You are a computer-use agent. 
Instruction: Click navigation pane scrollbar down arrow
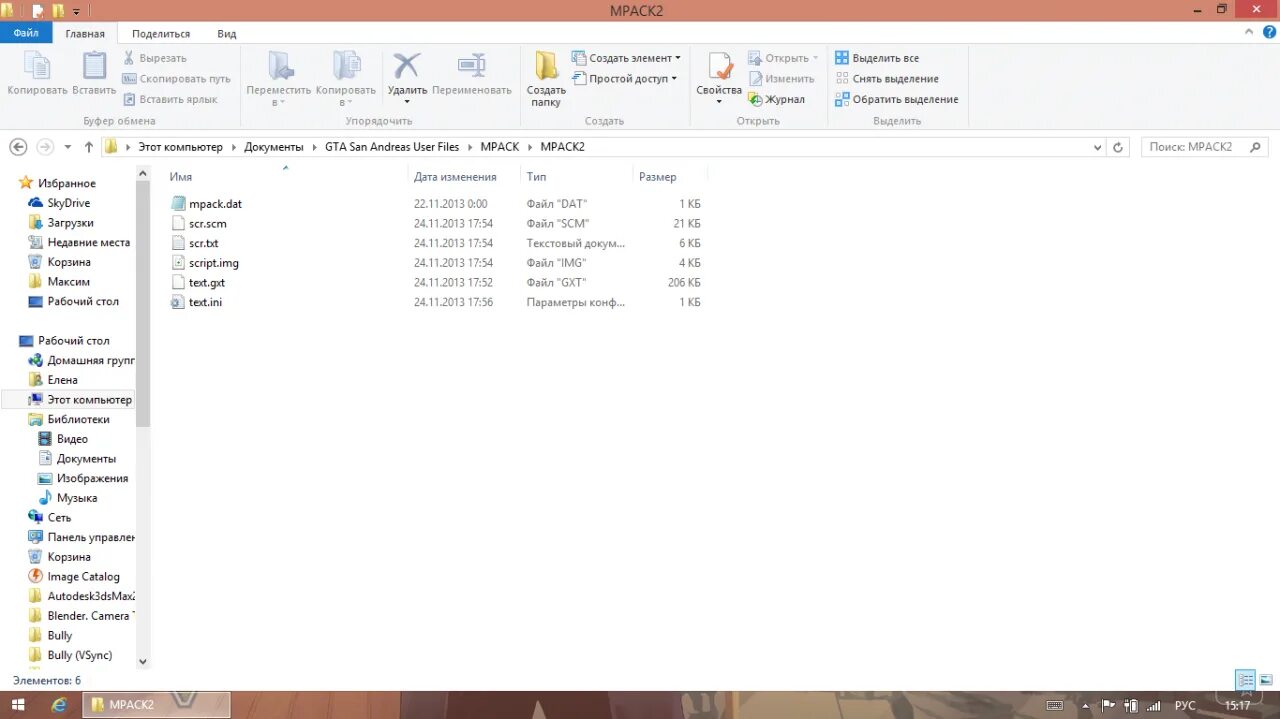142,661
